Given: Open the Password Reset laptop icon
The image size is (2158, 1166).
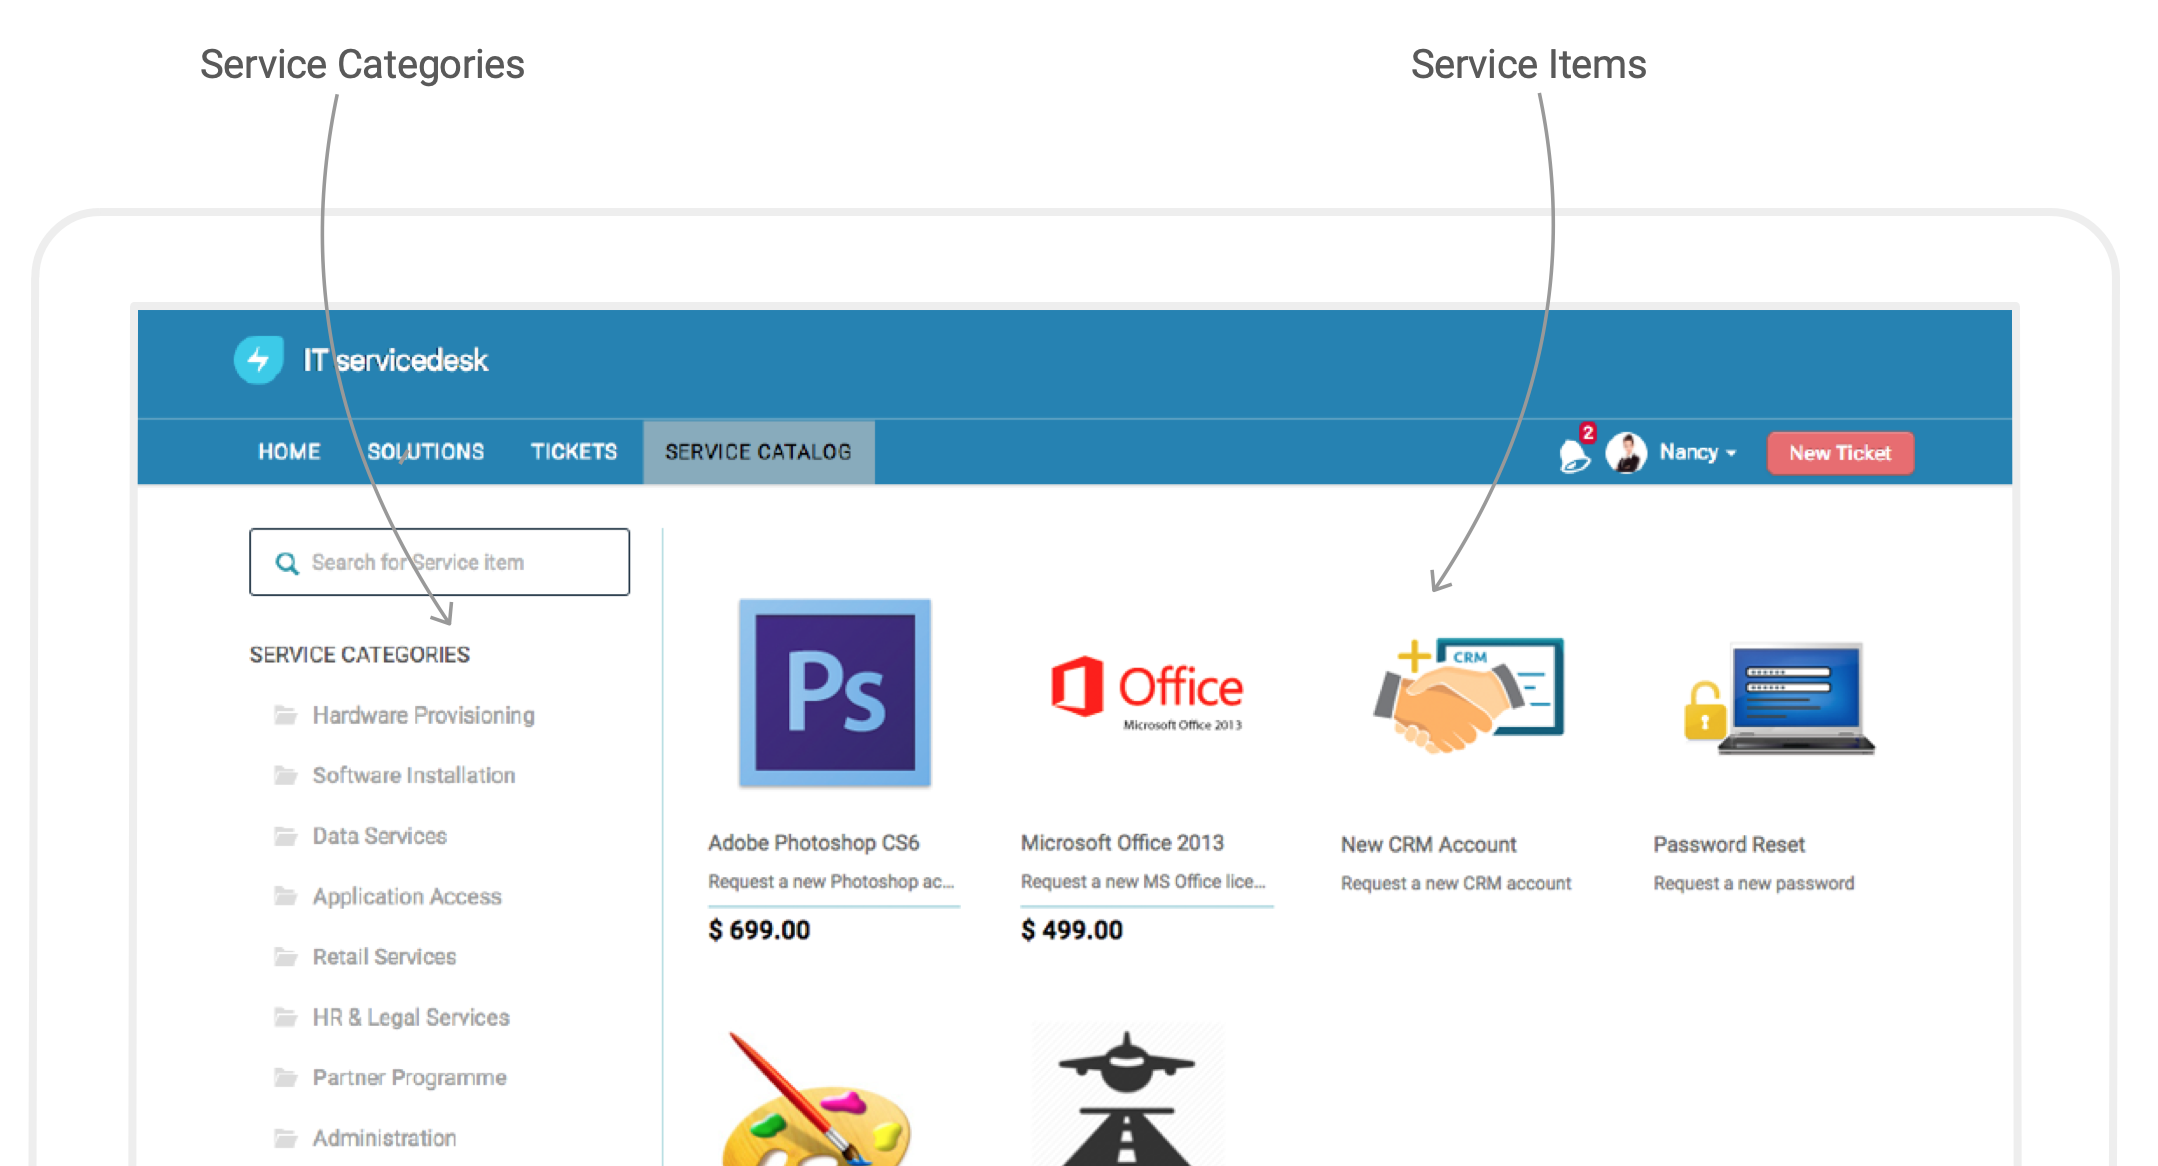Looking at the screenshot, I should [x=1779, y=698].
